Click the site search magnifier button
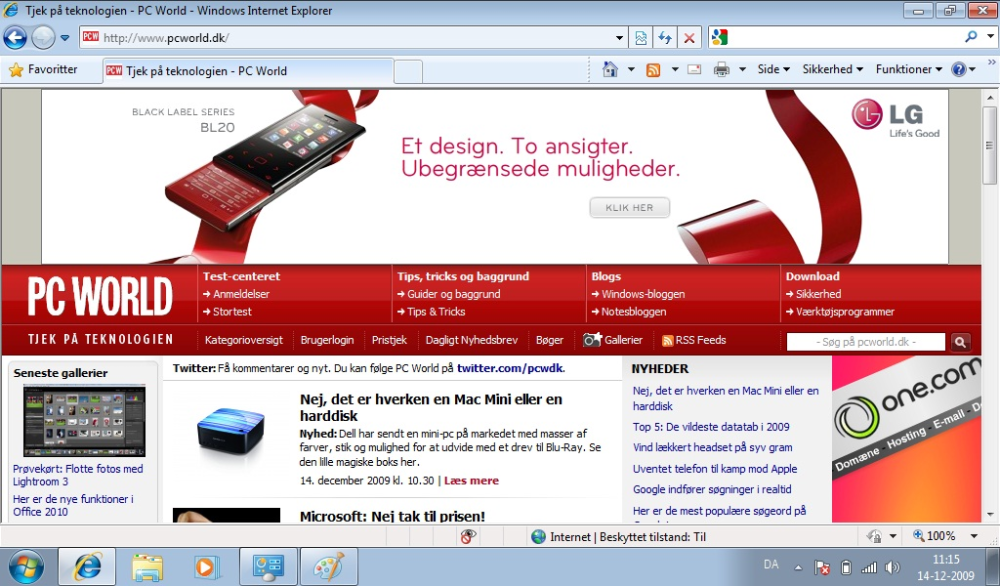 point(960,342)
